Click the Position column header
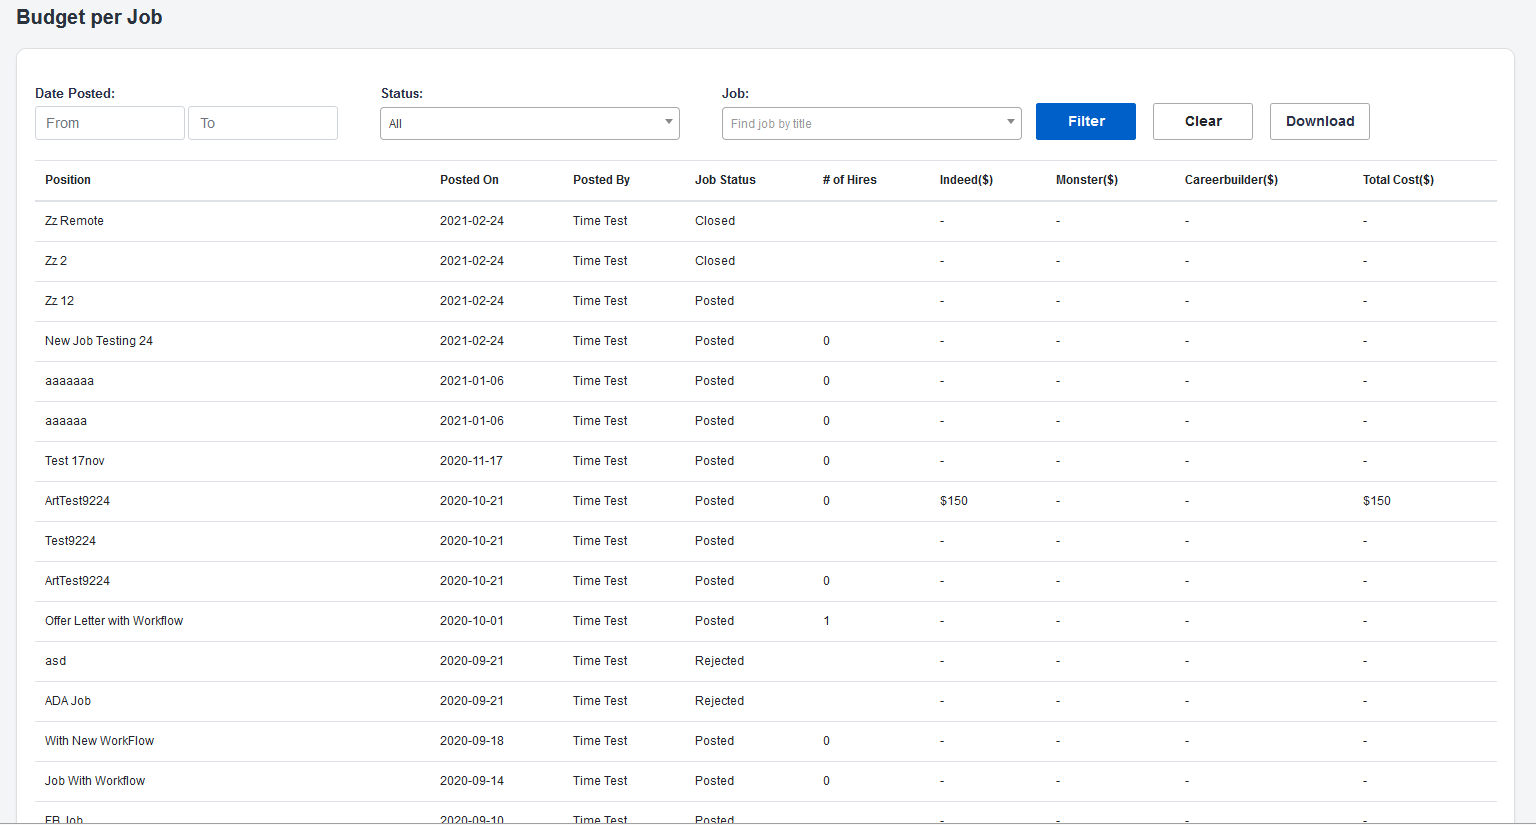1536x825 pixels. point(68,180)
